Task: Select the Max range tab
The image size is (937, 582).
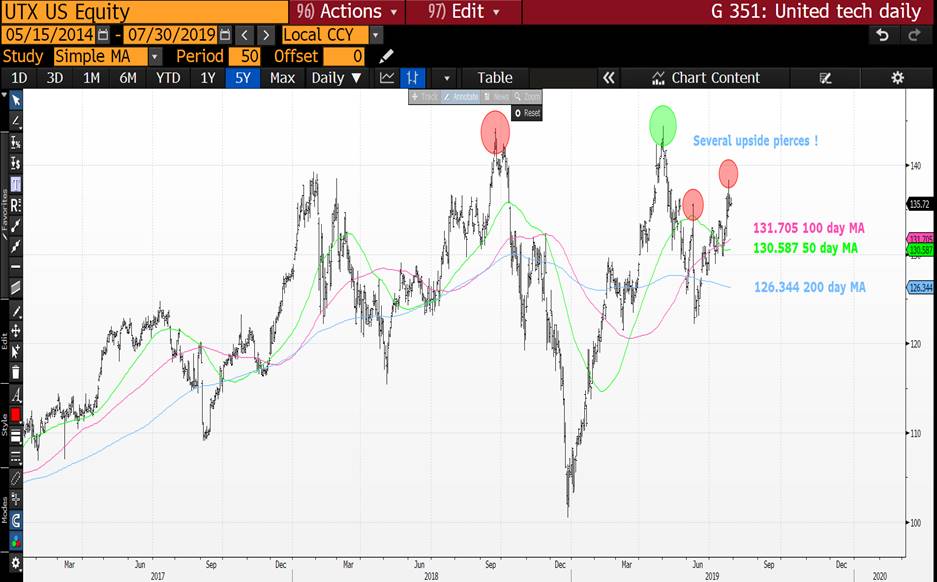Action: click(282, 78)
